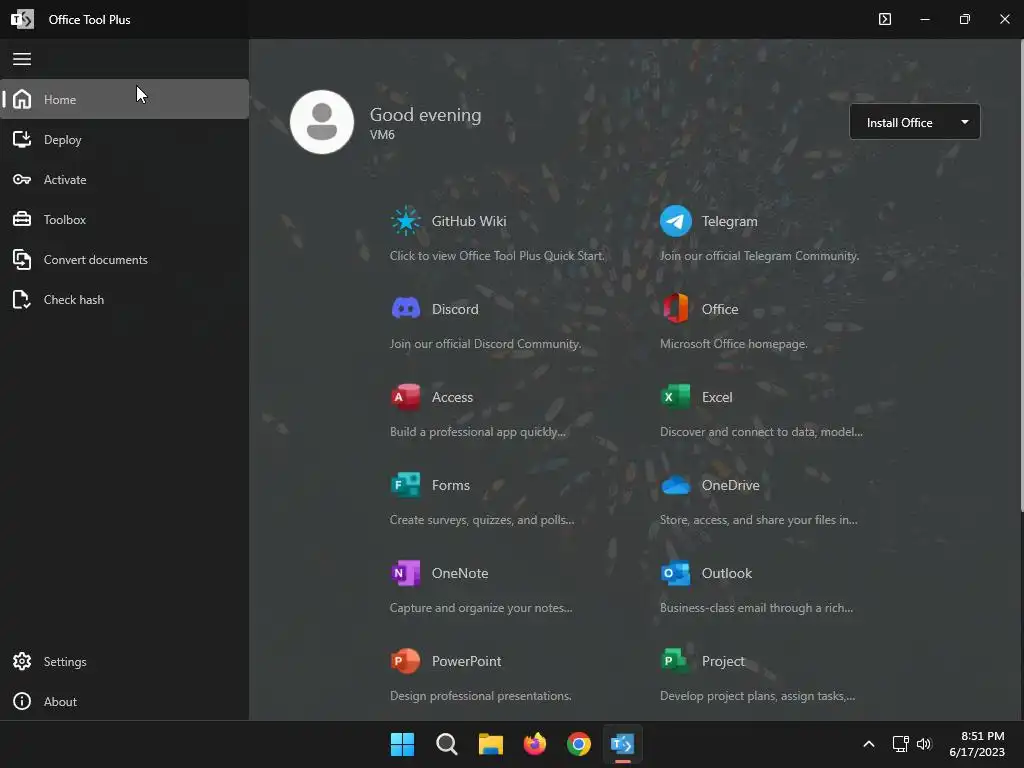Open the GitHub Wiki link

pos(469,221)
